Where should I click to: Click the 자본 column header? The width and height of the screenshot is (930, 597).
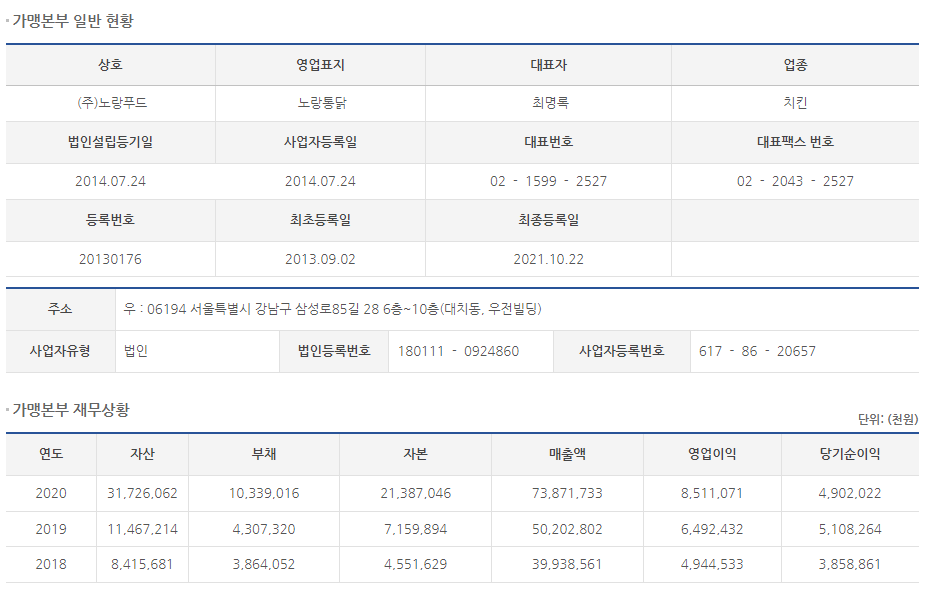[x=415, y=454]
